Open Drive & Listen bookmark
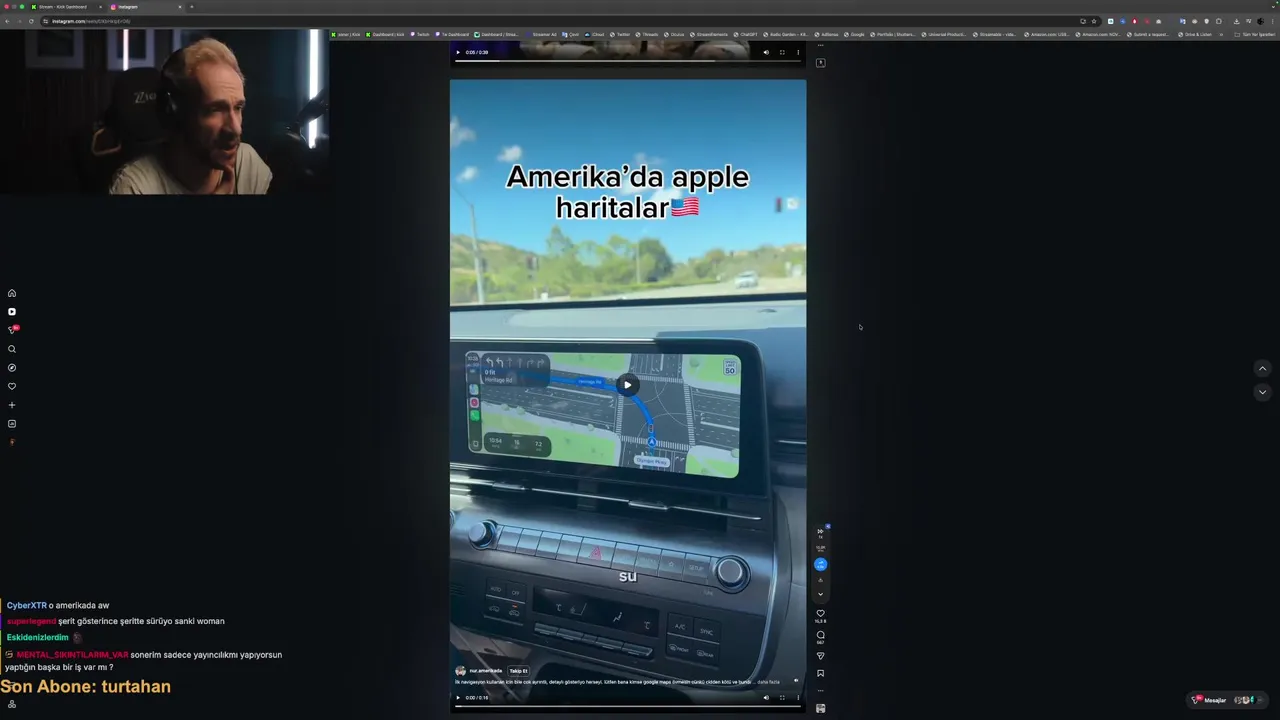1280x720 pixels. 1196,34
